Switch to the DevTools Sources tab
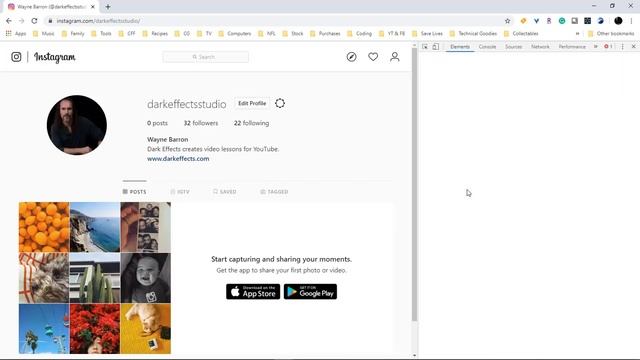Image resolution: width=640 pixels, height=360 pixels. click(513, 47)
